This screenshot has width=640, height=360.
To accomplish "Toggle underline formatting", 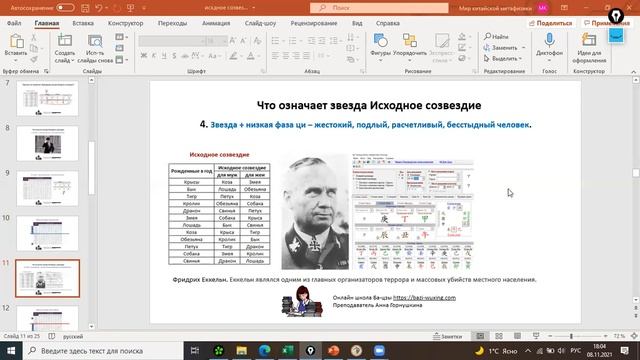I will click(x=164, y=56).
